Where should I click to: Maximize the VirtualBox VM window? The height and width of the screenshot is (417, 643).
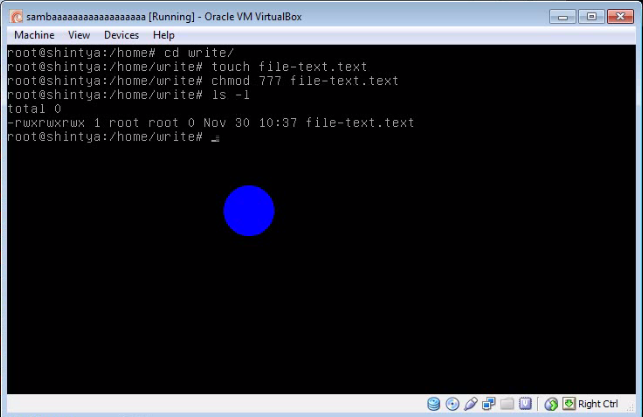[x=591, y=17]
